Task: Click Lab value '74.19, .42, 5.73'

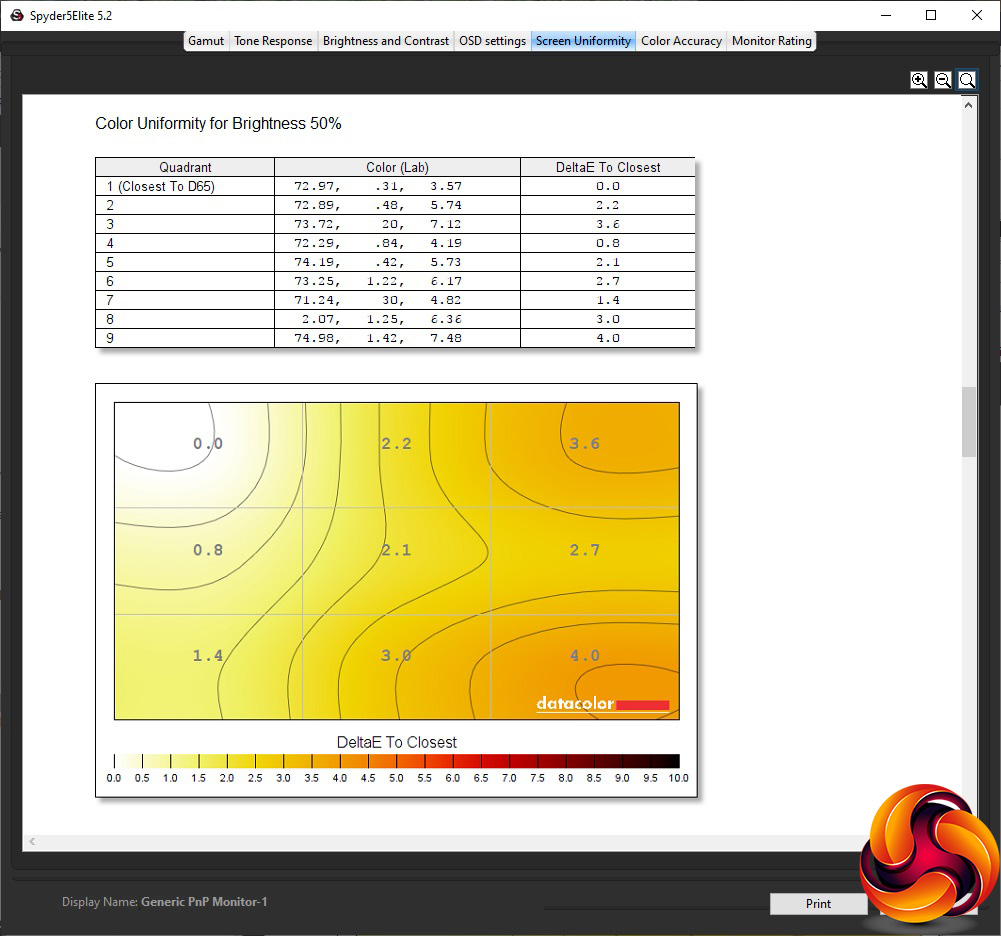Action: pos(378,262)
